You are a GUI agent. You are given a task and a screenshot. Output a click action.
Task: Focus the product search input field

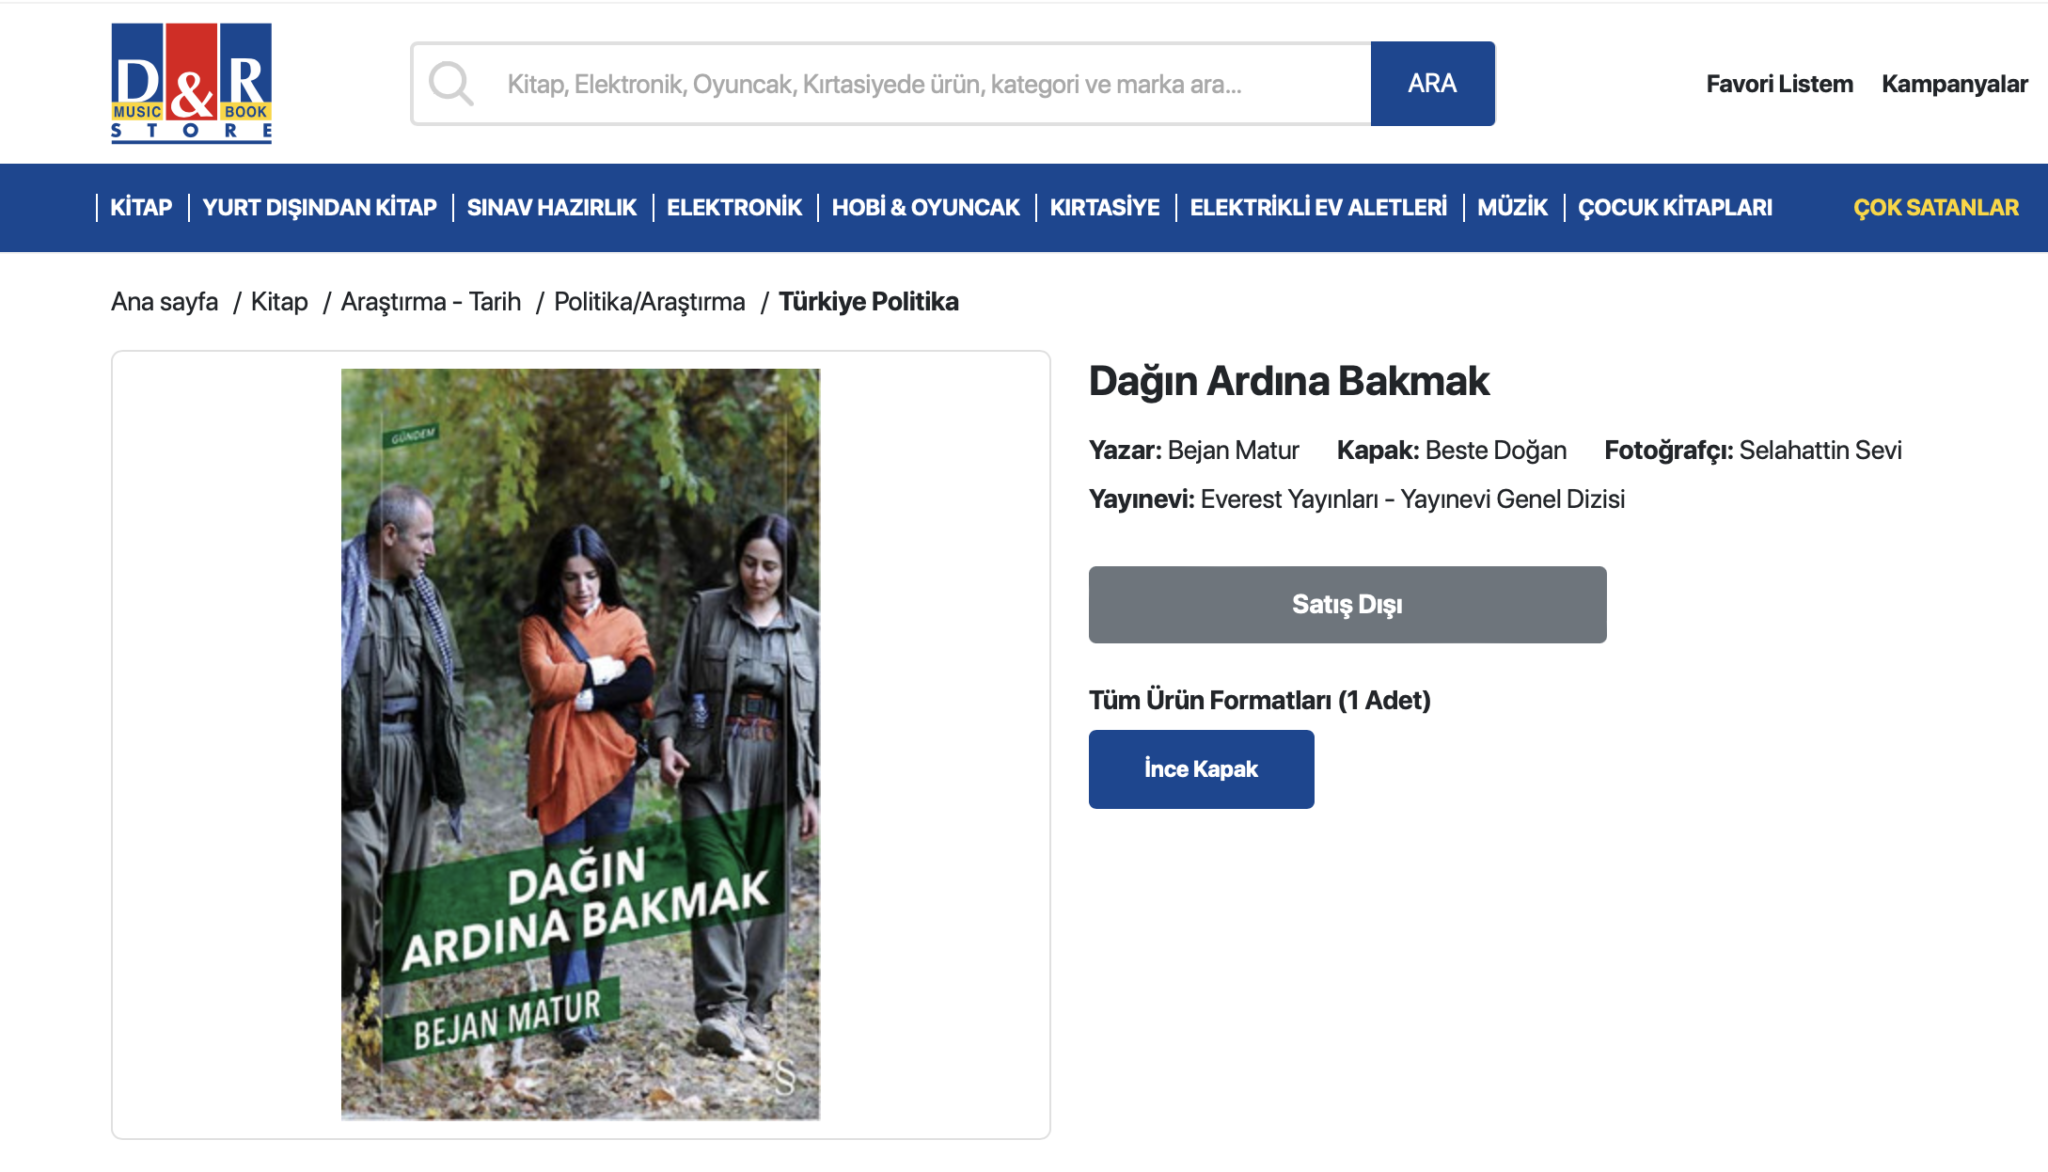coord(891,84)
